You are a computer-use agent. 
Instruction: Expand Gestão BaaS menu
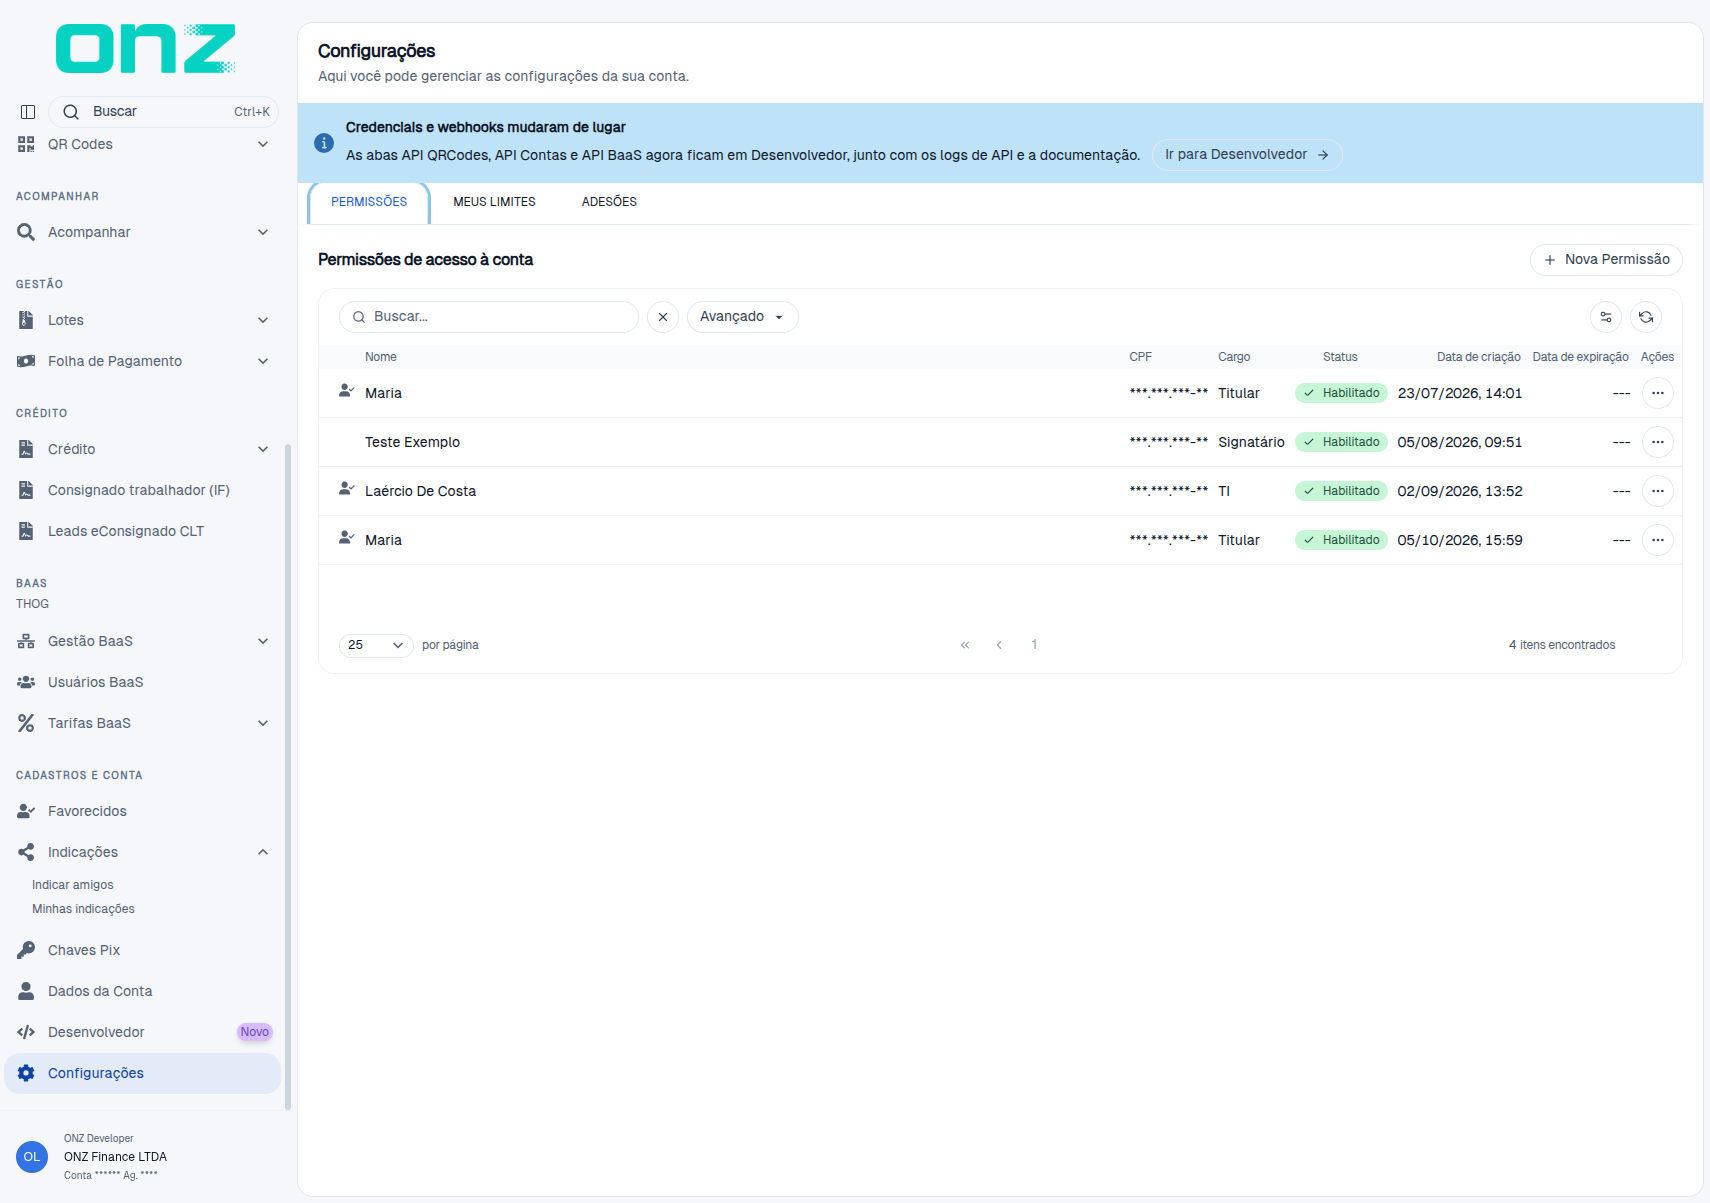coord(142,641)
